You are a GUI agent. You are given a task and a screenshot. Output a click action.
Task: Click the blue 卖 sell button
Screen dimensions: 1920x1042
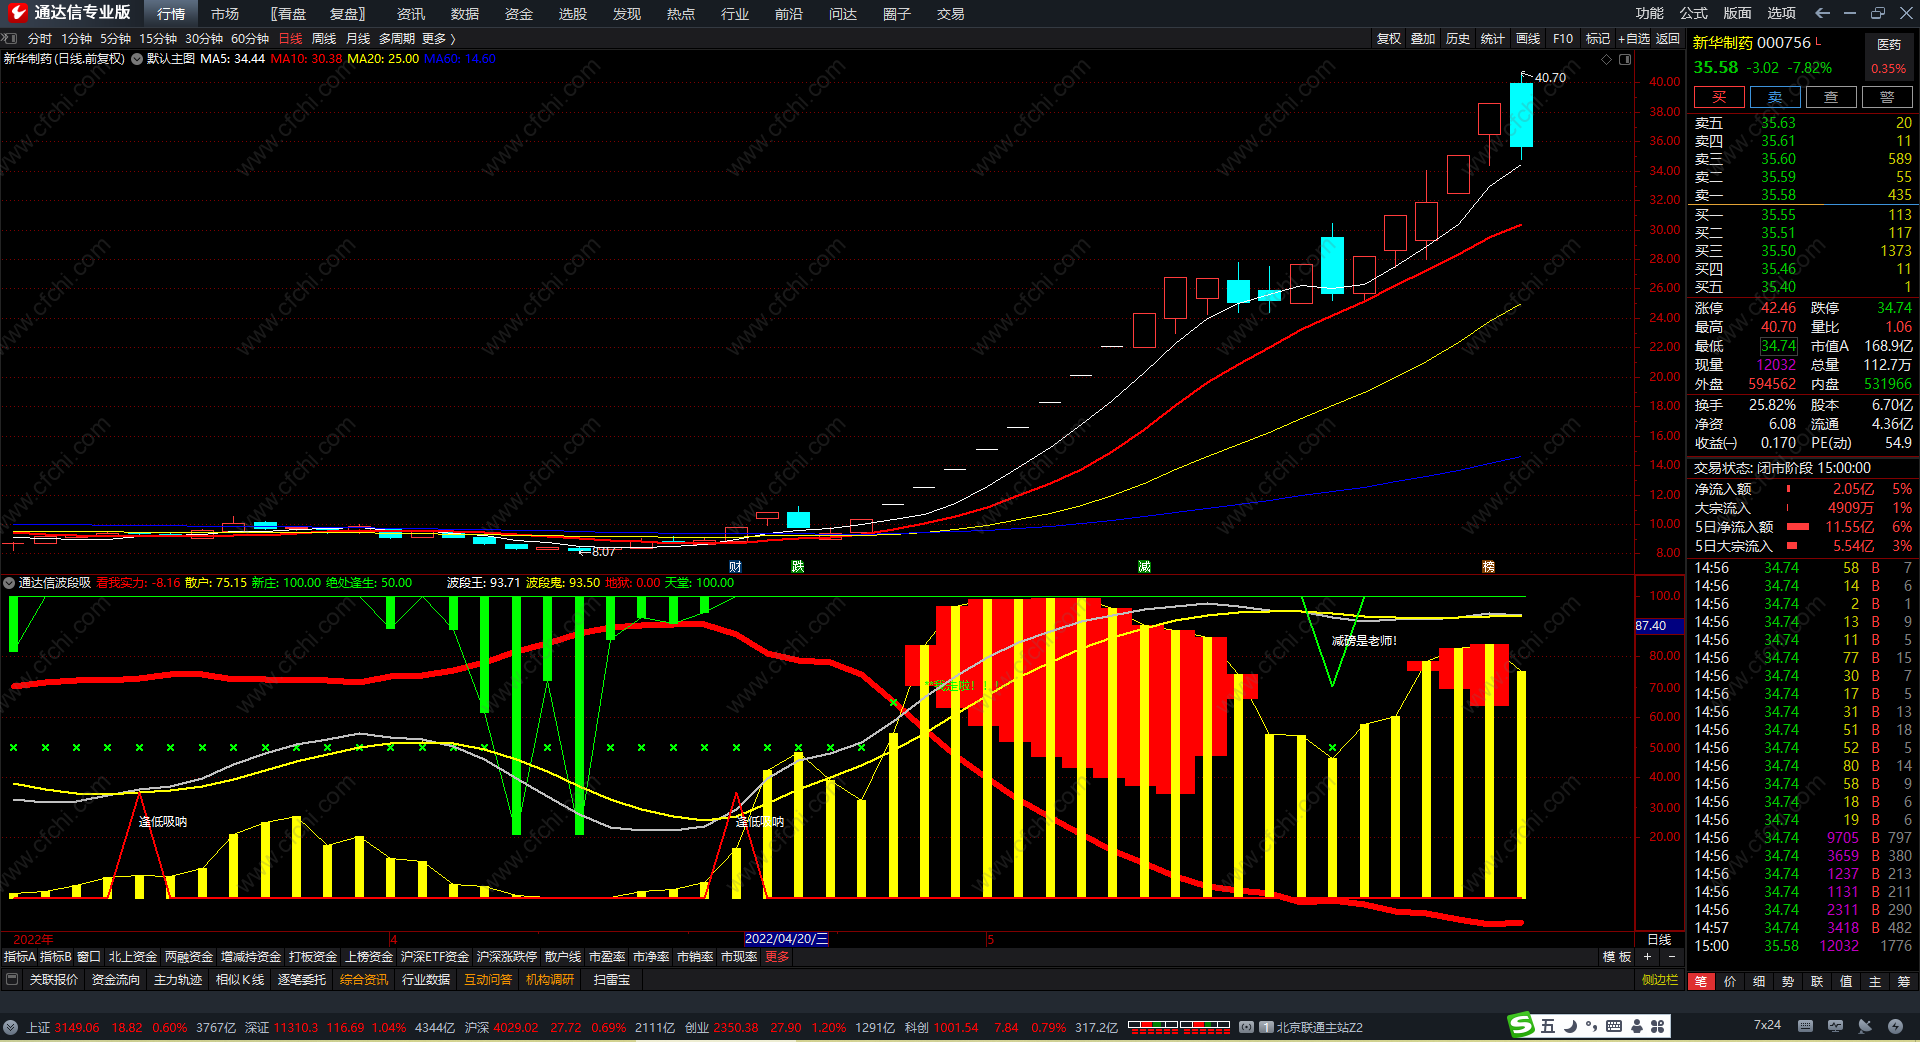[x=1775, y=97]
